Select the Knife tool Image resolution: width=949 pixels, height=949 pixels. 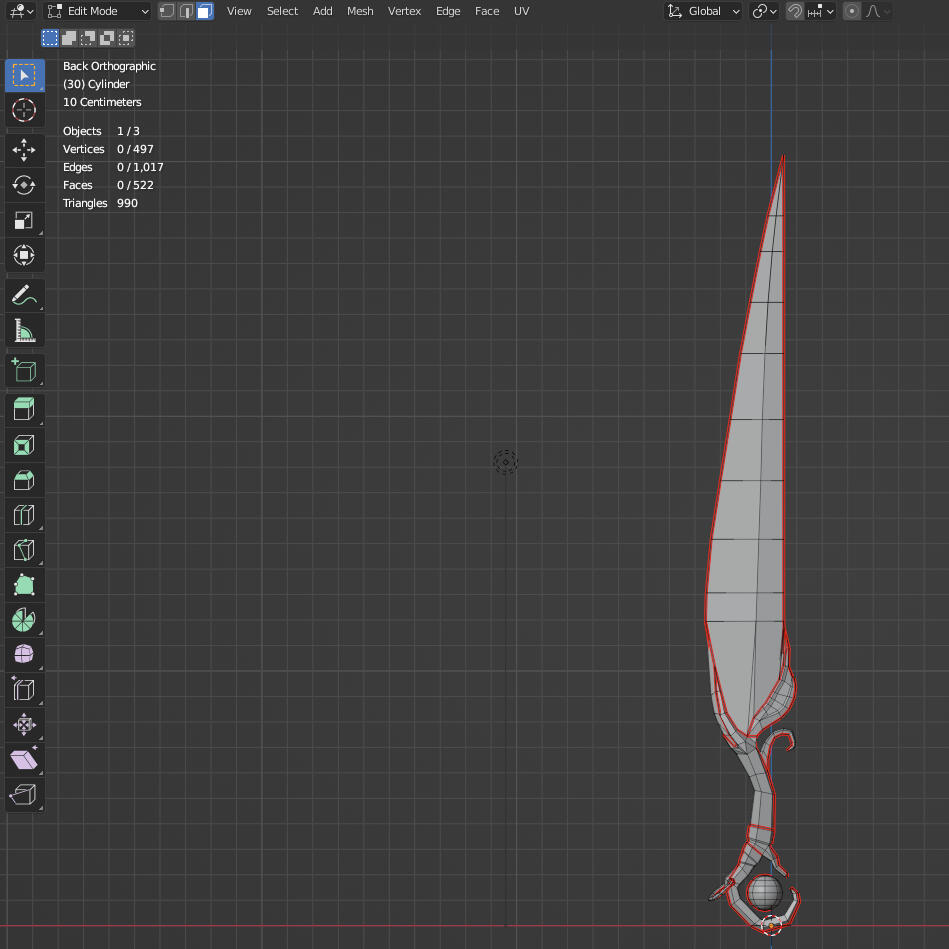24,550
